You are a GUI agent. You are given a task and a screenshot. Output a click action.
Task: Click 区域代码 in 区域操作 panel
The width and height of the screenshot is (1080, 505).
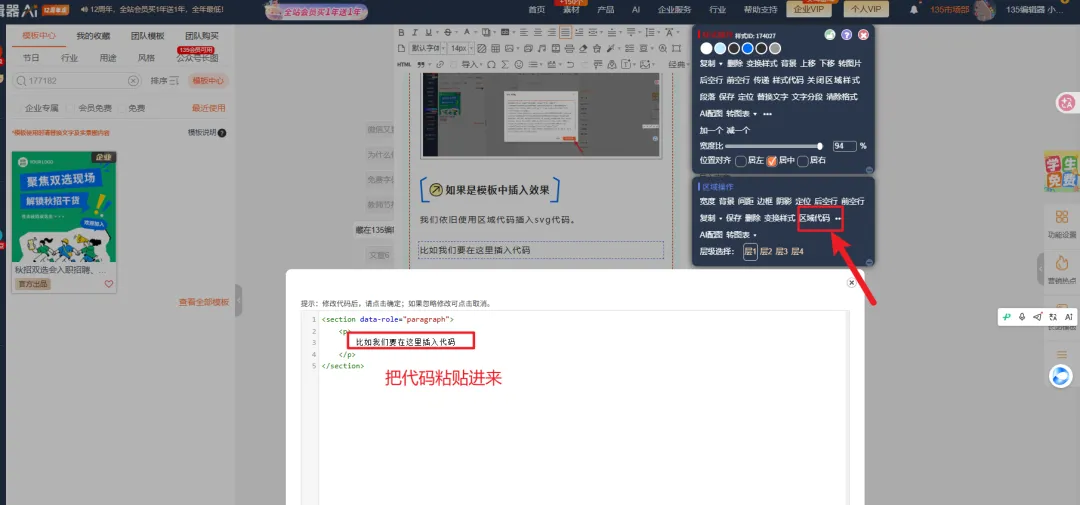coord(816,218)
